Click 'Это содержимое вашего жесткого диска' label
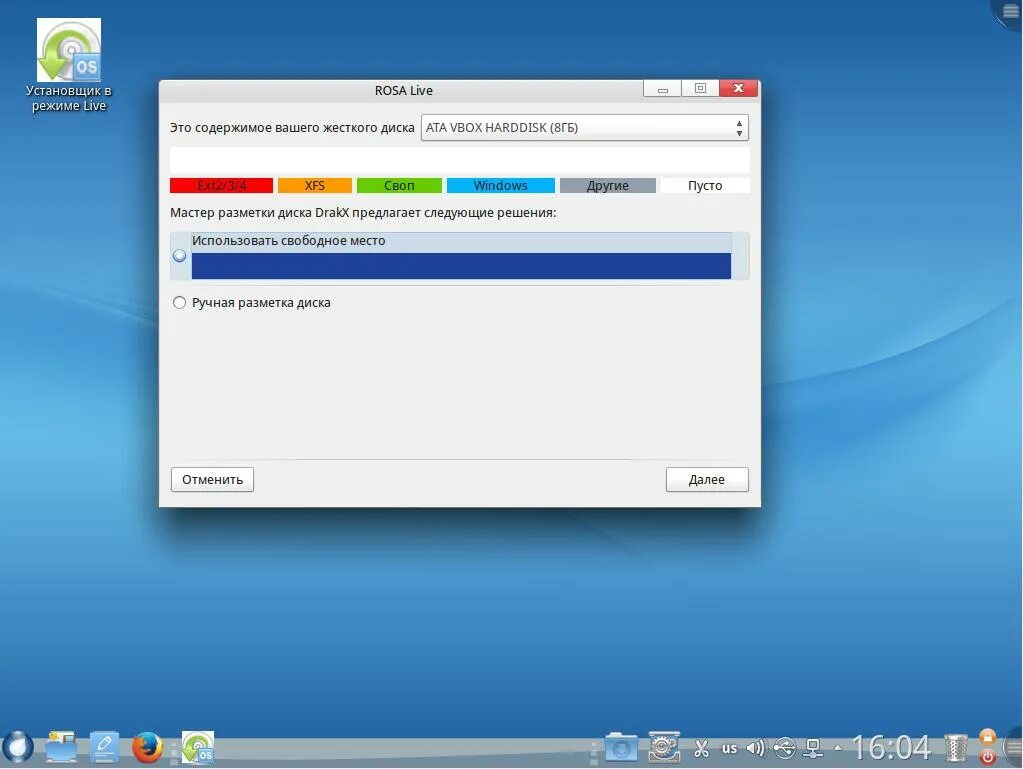The width and height of the screenshot is (1023, 769). tap(292, 128)
